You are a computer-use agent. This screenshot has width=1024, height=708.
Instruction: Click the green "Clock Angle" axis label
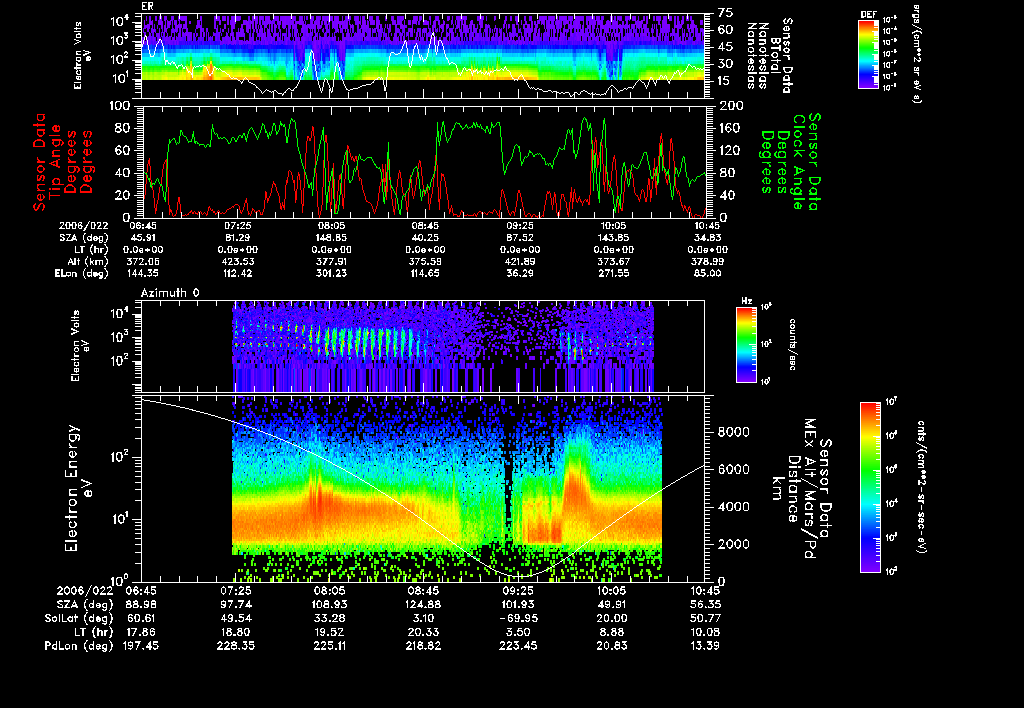(x=797, y=161)
